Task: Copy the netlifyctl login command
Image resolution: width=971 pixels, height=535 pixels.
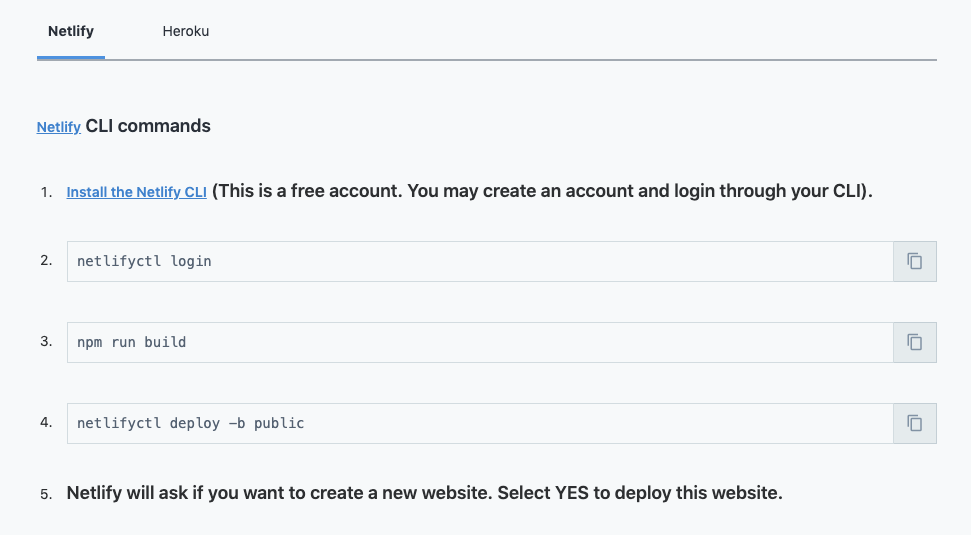Action: tap(915, 261)
